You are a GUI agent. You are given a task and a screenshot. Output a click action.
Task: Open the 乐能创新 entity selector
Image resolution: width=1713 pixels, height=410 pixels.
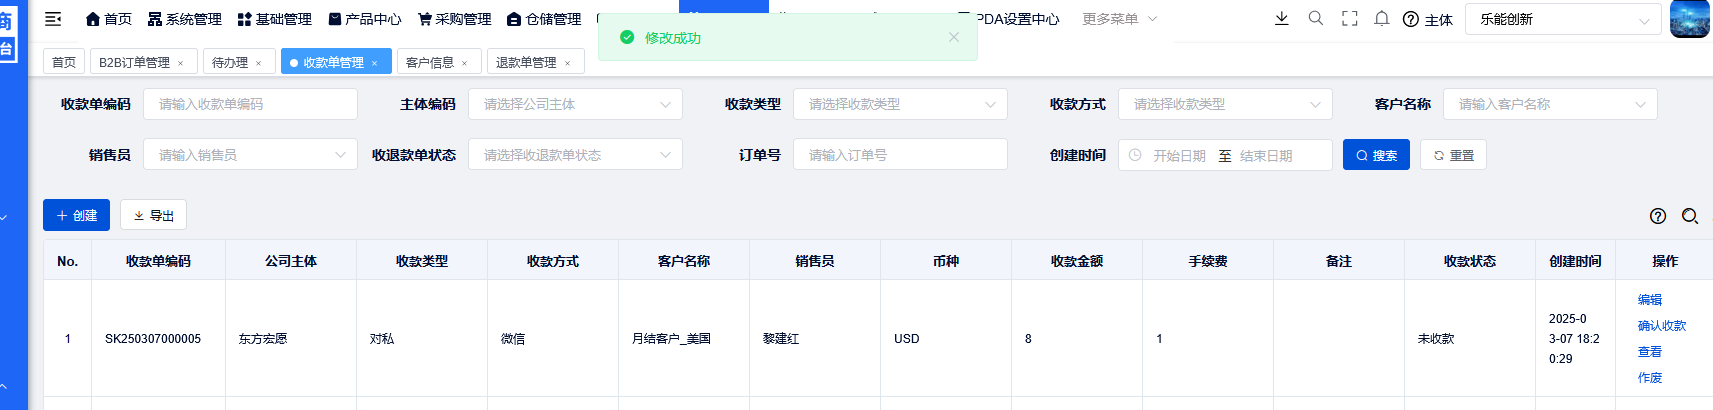click(1563, 19)
